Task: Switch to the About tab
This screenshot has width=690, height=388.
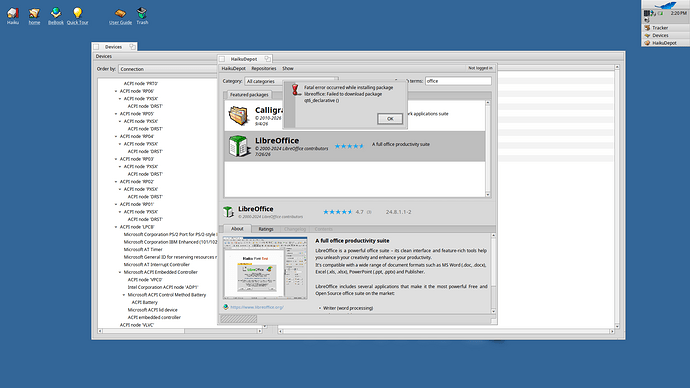Action: (237, 229)
